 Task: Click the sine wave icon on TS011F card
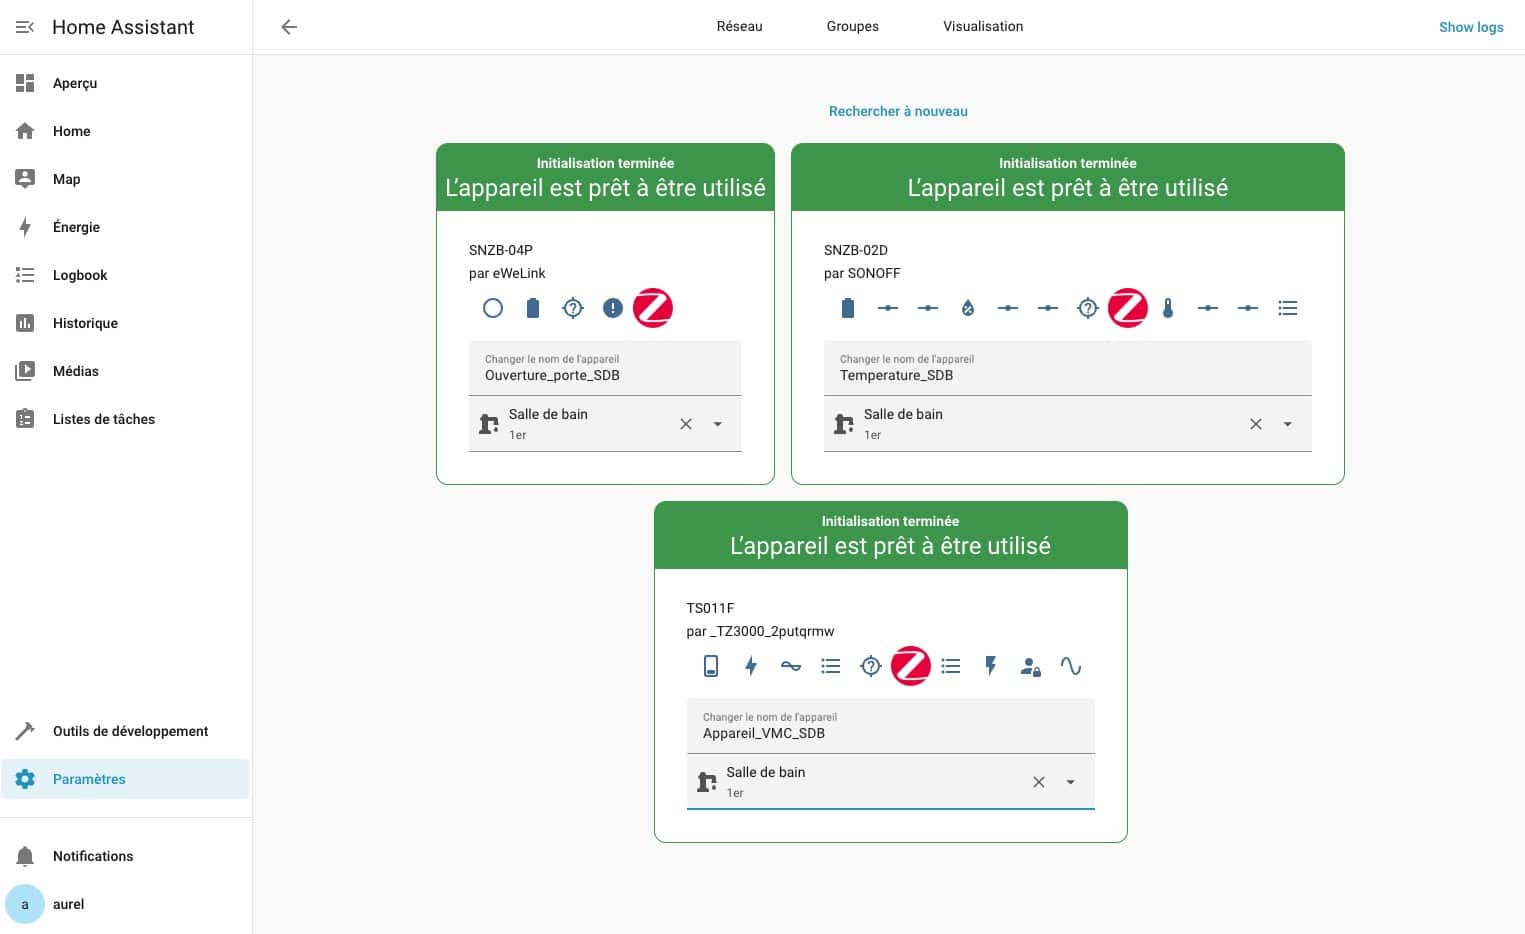pyautogui.click(x=1071, y=666)
